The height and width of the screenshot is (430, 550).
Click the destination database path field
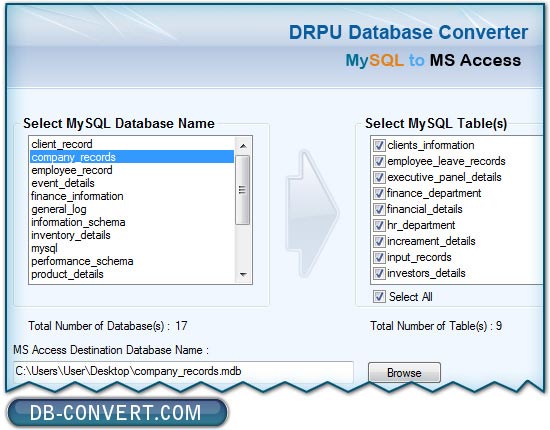tap(183, 371)
